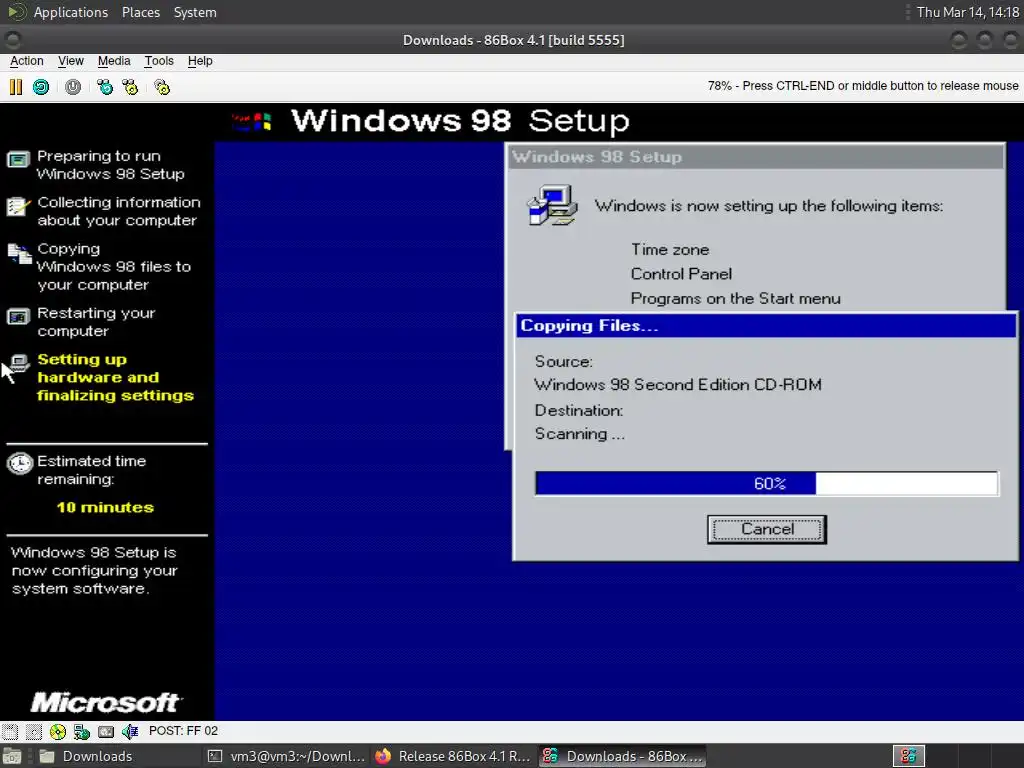Send Ctrl+Alt+Esc with the yellow key icon

(x=131, y=87)
